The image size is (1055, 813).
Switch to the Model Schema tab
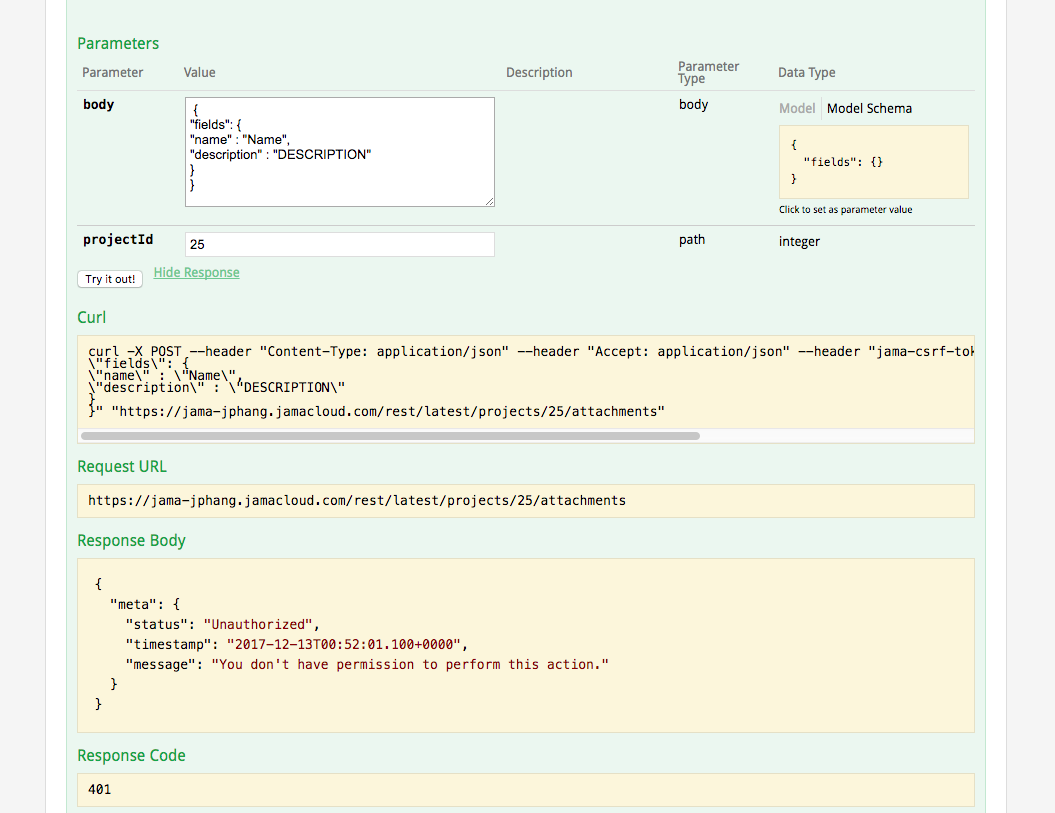coord(869,108)
